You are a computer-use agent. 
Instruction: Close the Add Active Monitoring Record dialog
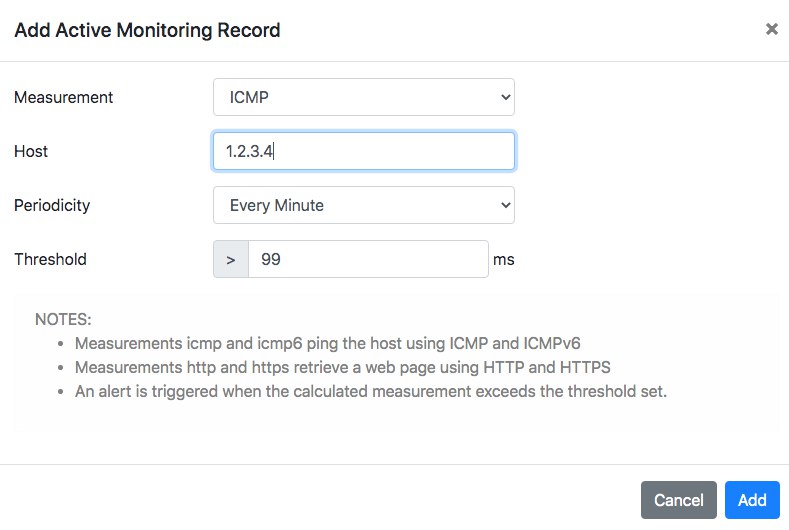(771, 29)
